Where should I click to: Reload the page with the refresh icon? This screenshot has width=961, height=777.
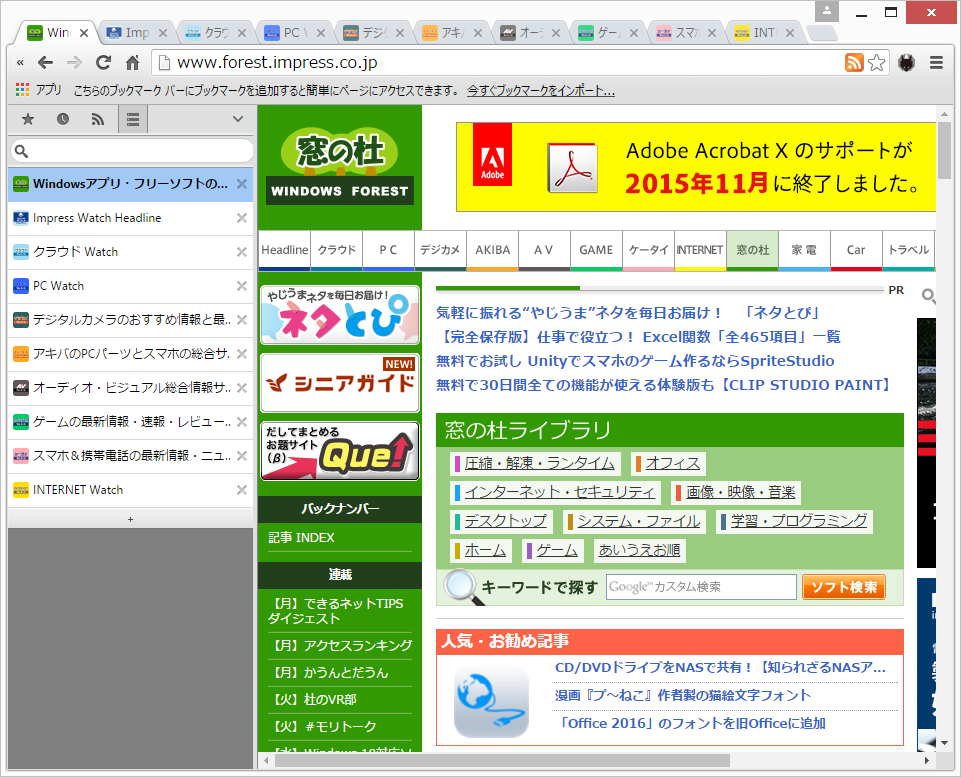104,62
